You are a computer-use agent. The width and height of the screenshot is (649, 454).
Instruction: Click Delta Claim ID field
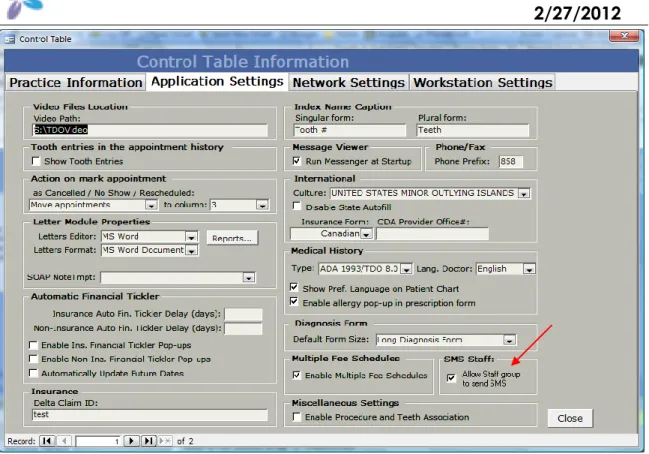[150, 415]
